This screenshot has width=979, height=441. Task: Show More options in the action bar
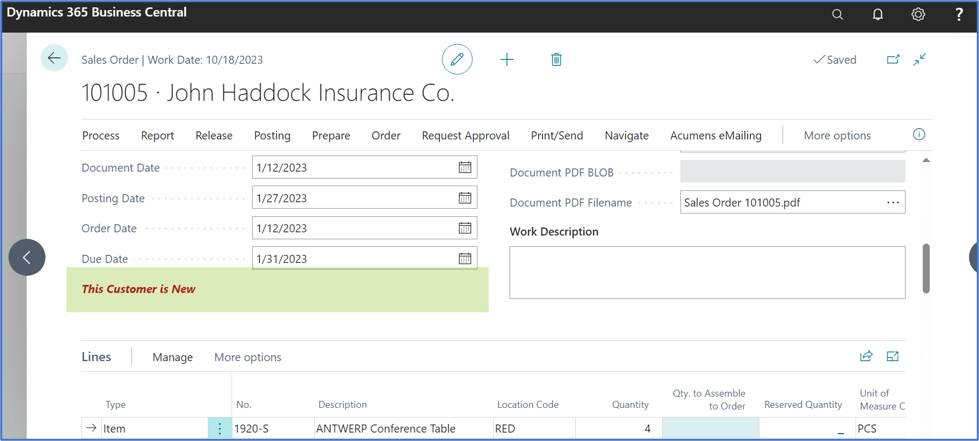click(837, 136)
